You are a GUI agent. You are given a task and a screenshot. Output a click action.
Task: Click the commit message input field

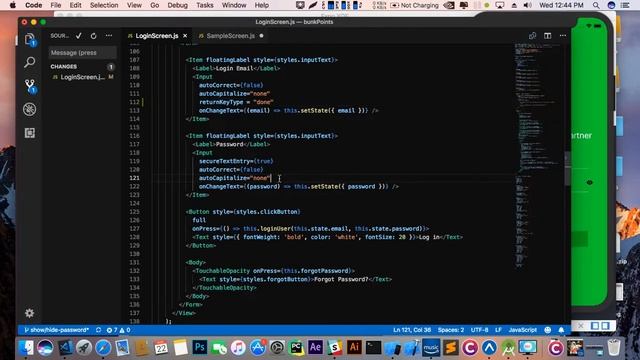82,53
